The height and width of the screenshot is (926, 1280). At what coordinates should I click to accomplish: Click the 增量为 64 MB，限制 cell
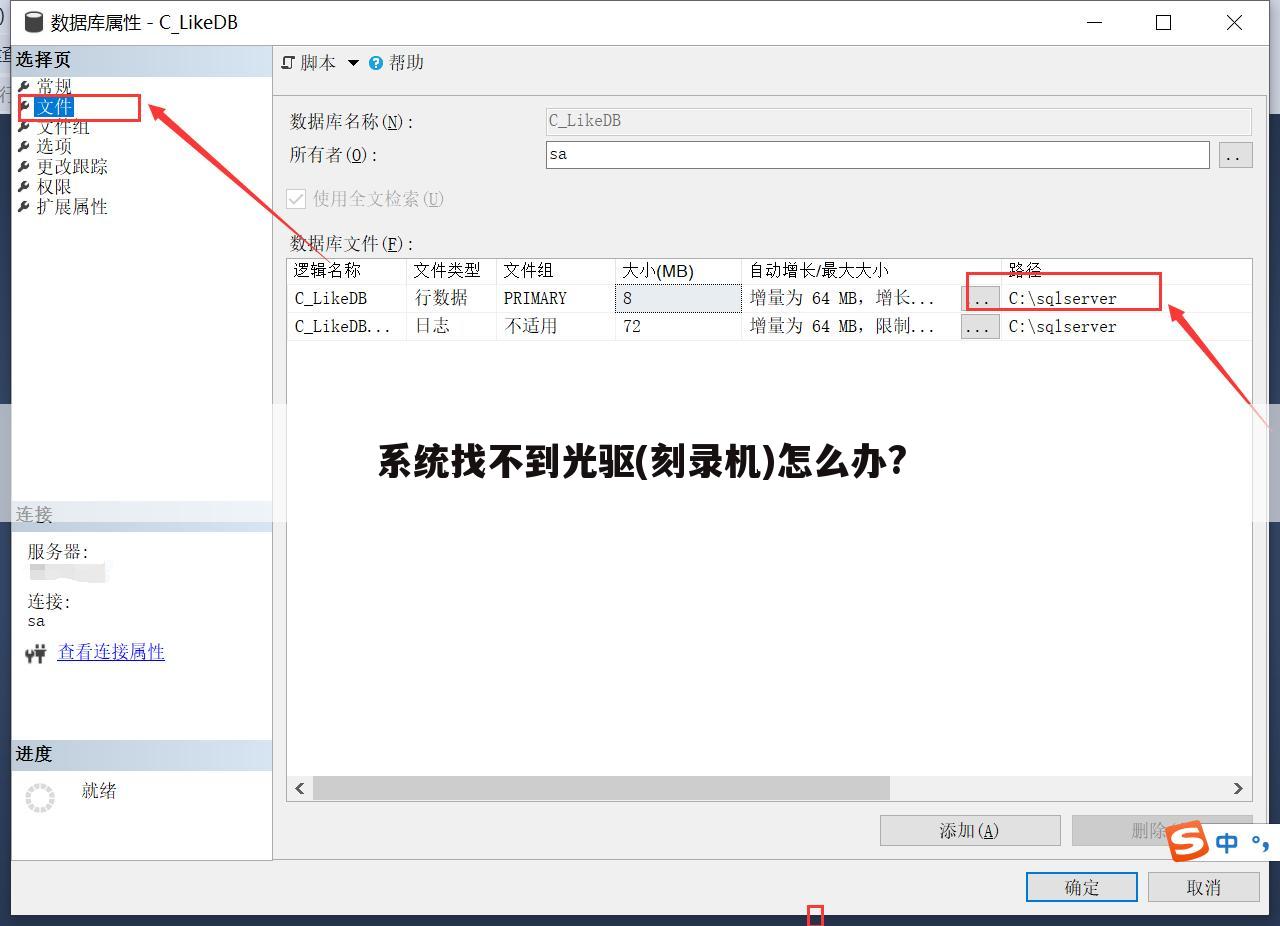pos(851,326)
